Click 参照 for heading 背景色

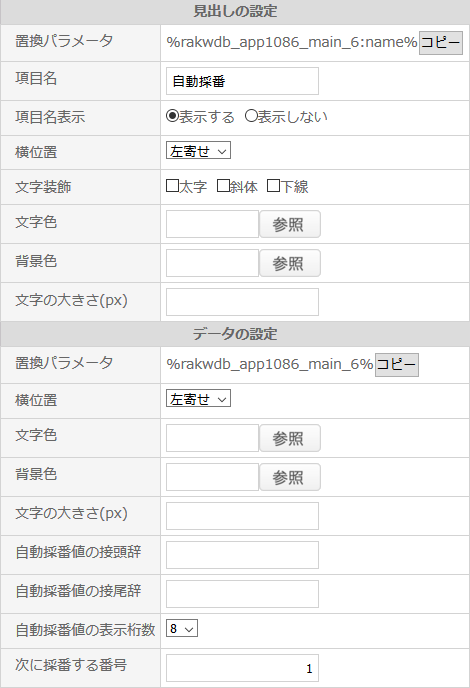[290, 263]
